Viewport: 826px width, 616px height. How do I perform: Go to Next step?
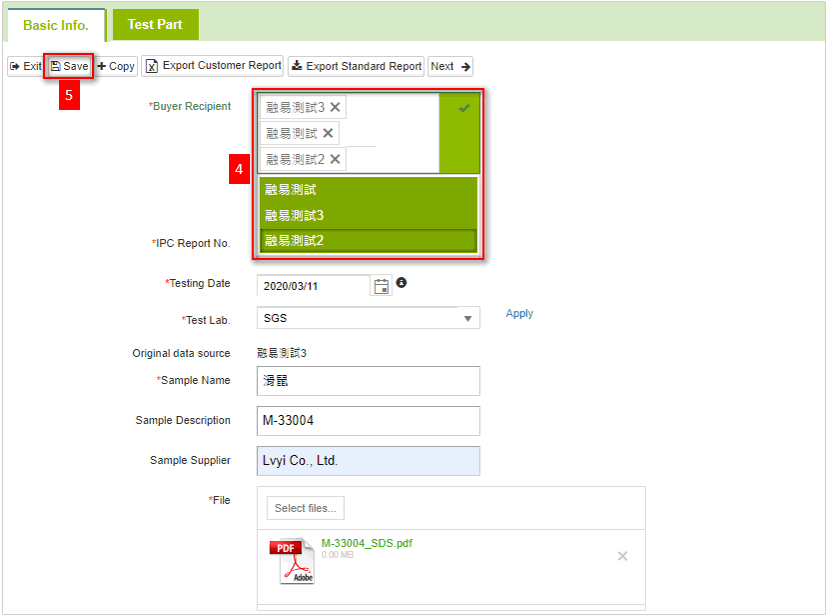[450, 66]
